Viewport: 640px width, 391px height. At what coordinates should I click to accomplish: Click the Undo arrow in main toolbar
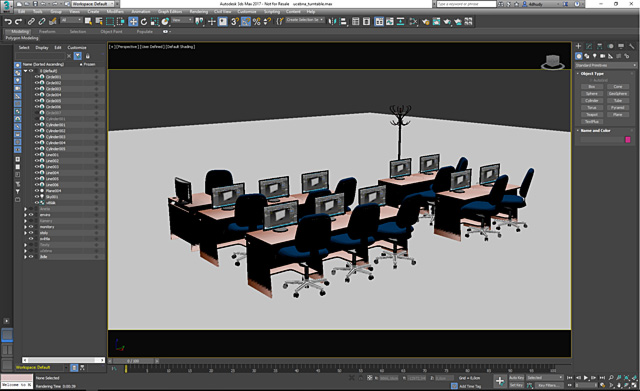pyautogui.click(x=8, y=21)
